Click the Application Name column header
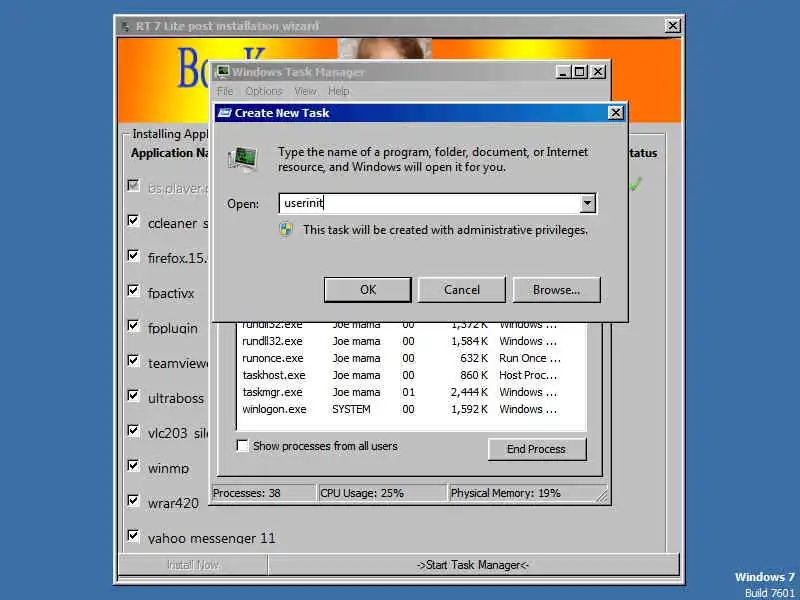Image resolution: width=800 pixels, height=600 pixels. [169, 153]
